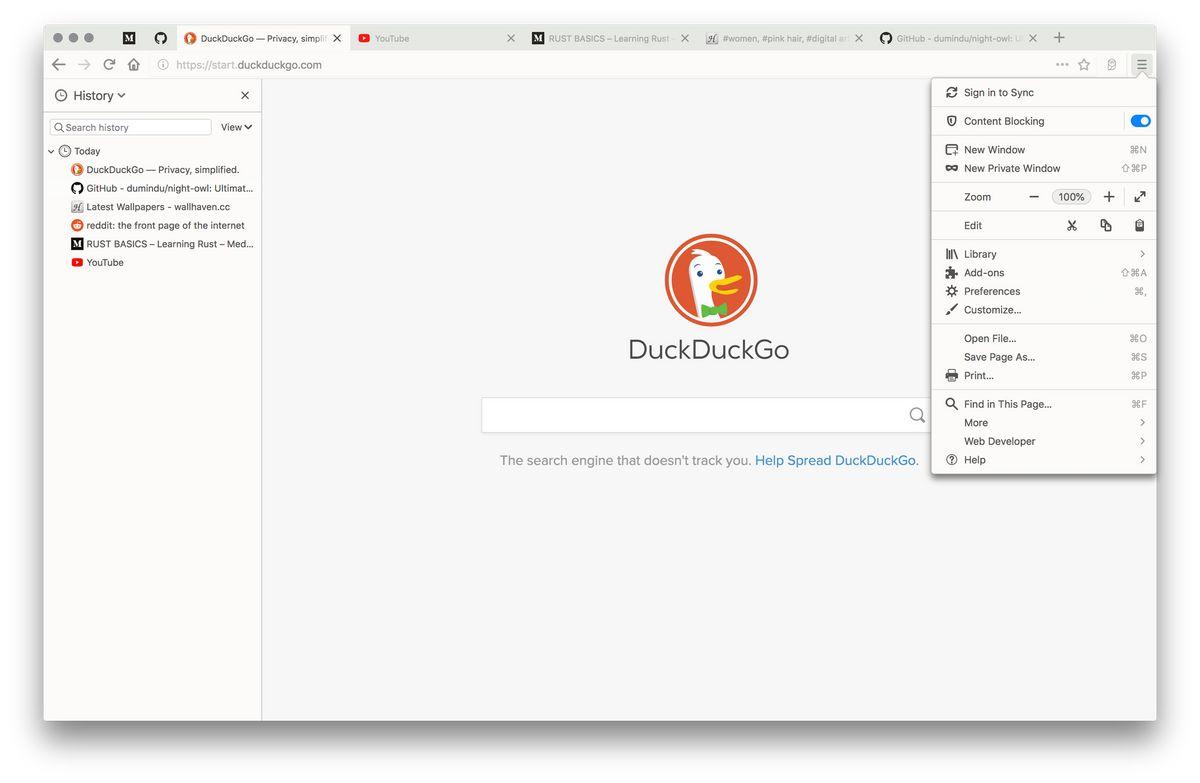Reset zoom via 100% button

pos(1071,197)
